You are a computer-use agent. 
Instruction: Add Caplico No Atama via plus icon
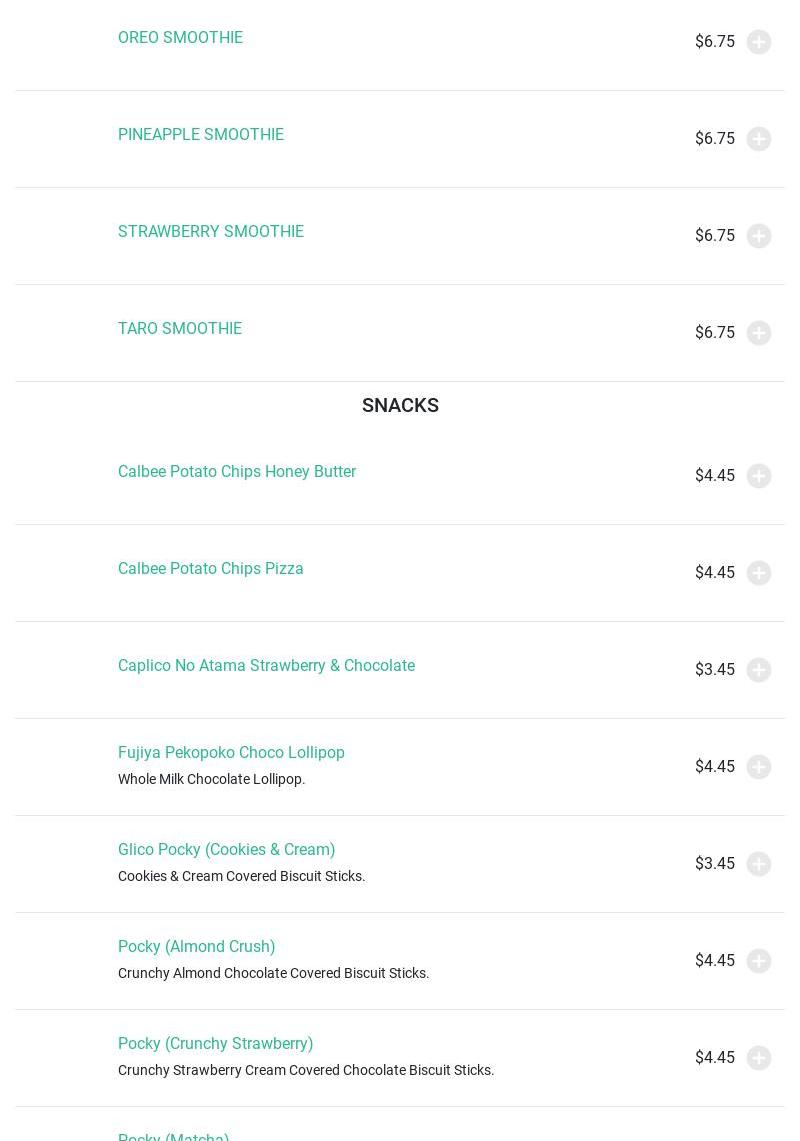(759, 670)
